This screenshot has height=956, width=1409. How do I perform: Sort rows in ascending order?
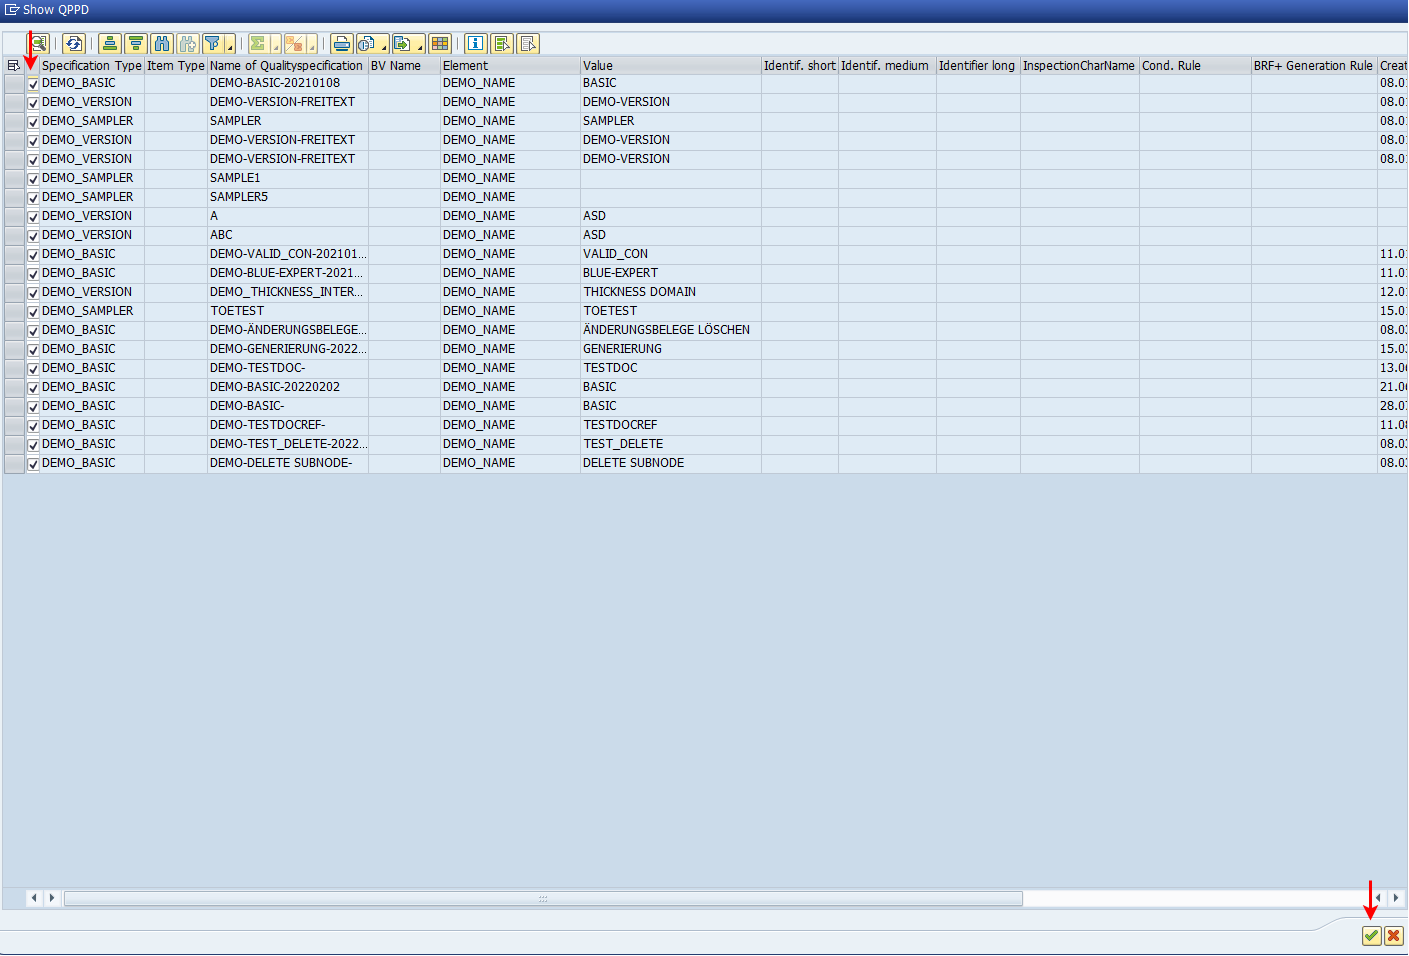tap(110, 44)
